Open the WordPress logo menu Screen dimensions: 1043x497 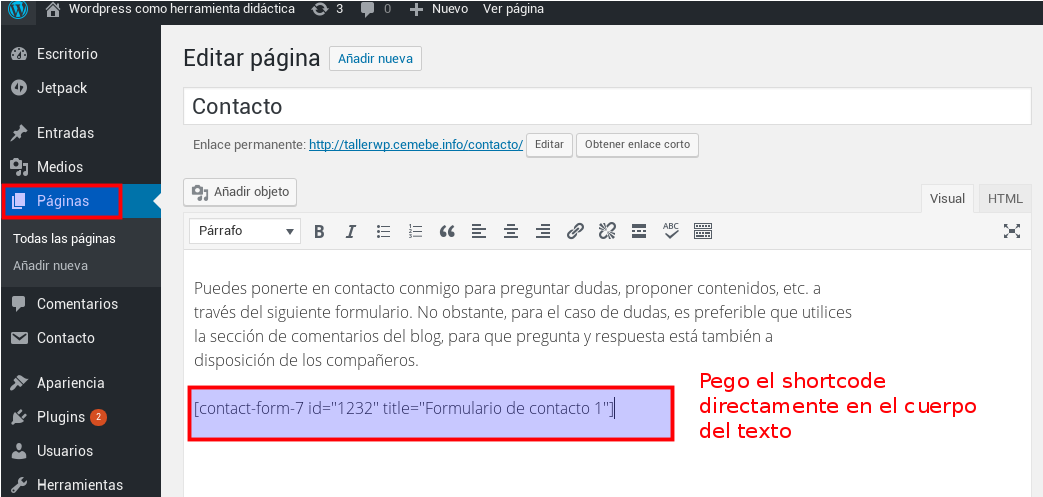(x=18, y=10)
